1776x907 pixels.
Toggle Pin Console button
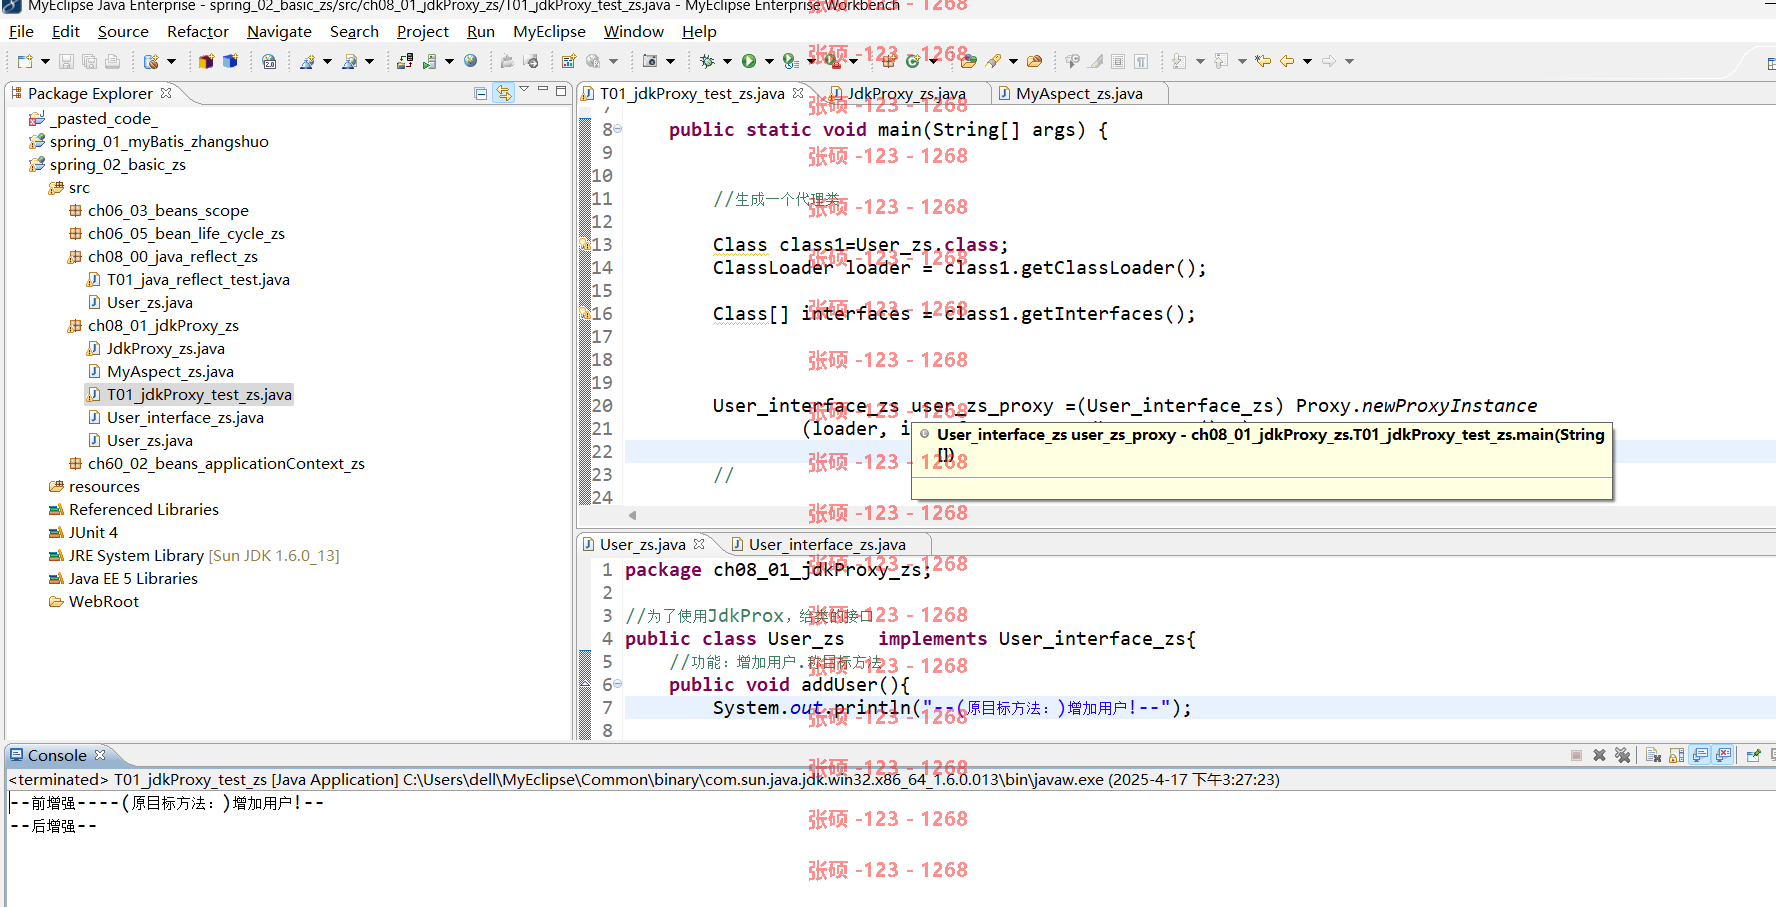tap(1753, 755)
